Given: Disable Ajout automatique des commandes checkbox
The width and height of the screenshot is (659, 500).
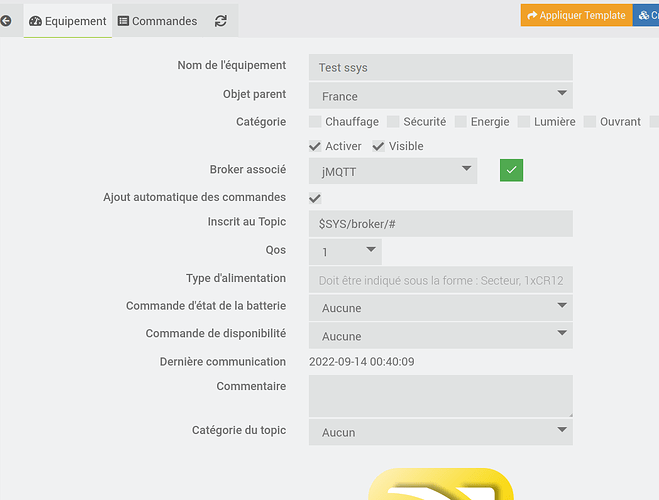Looking at the screenshot, I should (x=315, y=198).
